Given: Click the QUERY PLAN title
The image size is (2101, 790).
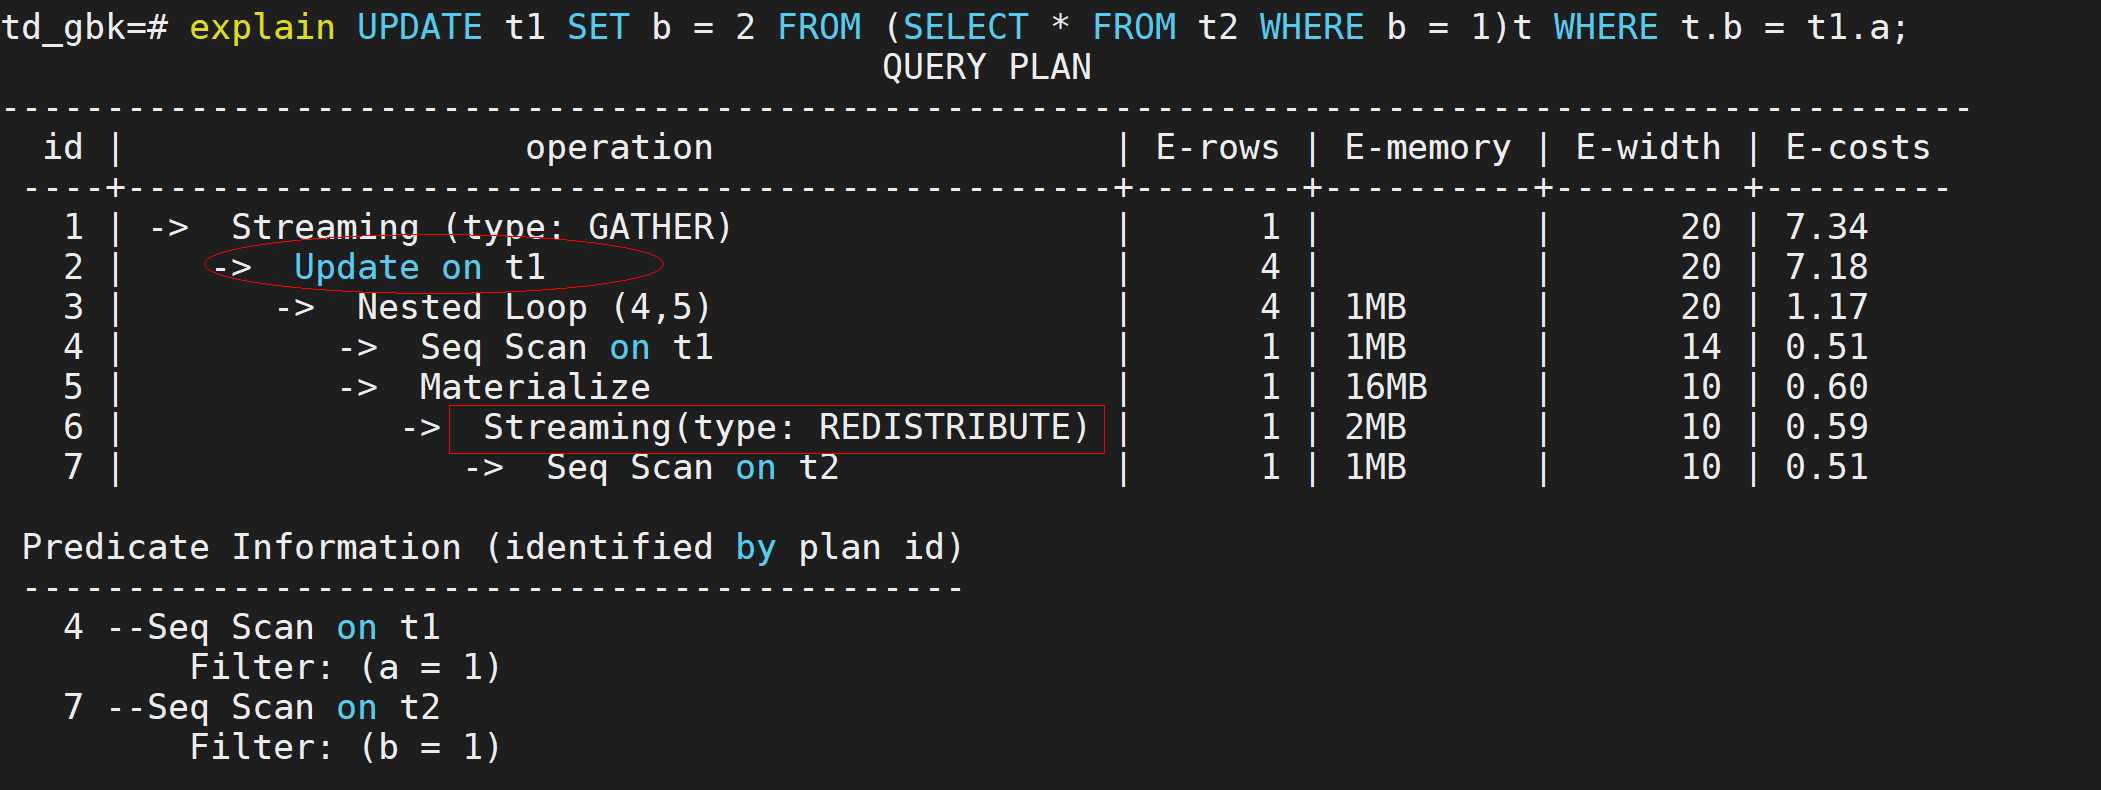Looking at the screenshot, I should [x=986, y=68].
